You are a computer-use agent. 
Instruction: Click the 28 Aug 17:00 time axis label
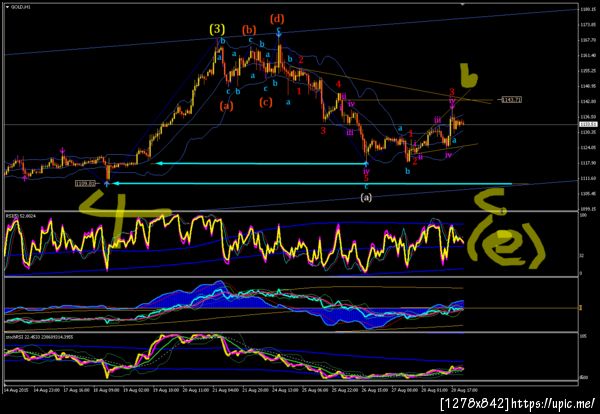click(464, 390)
